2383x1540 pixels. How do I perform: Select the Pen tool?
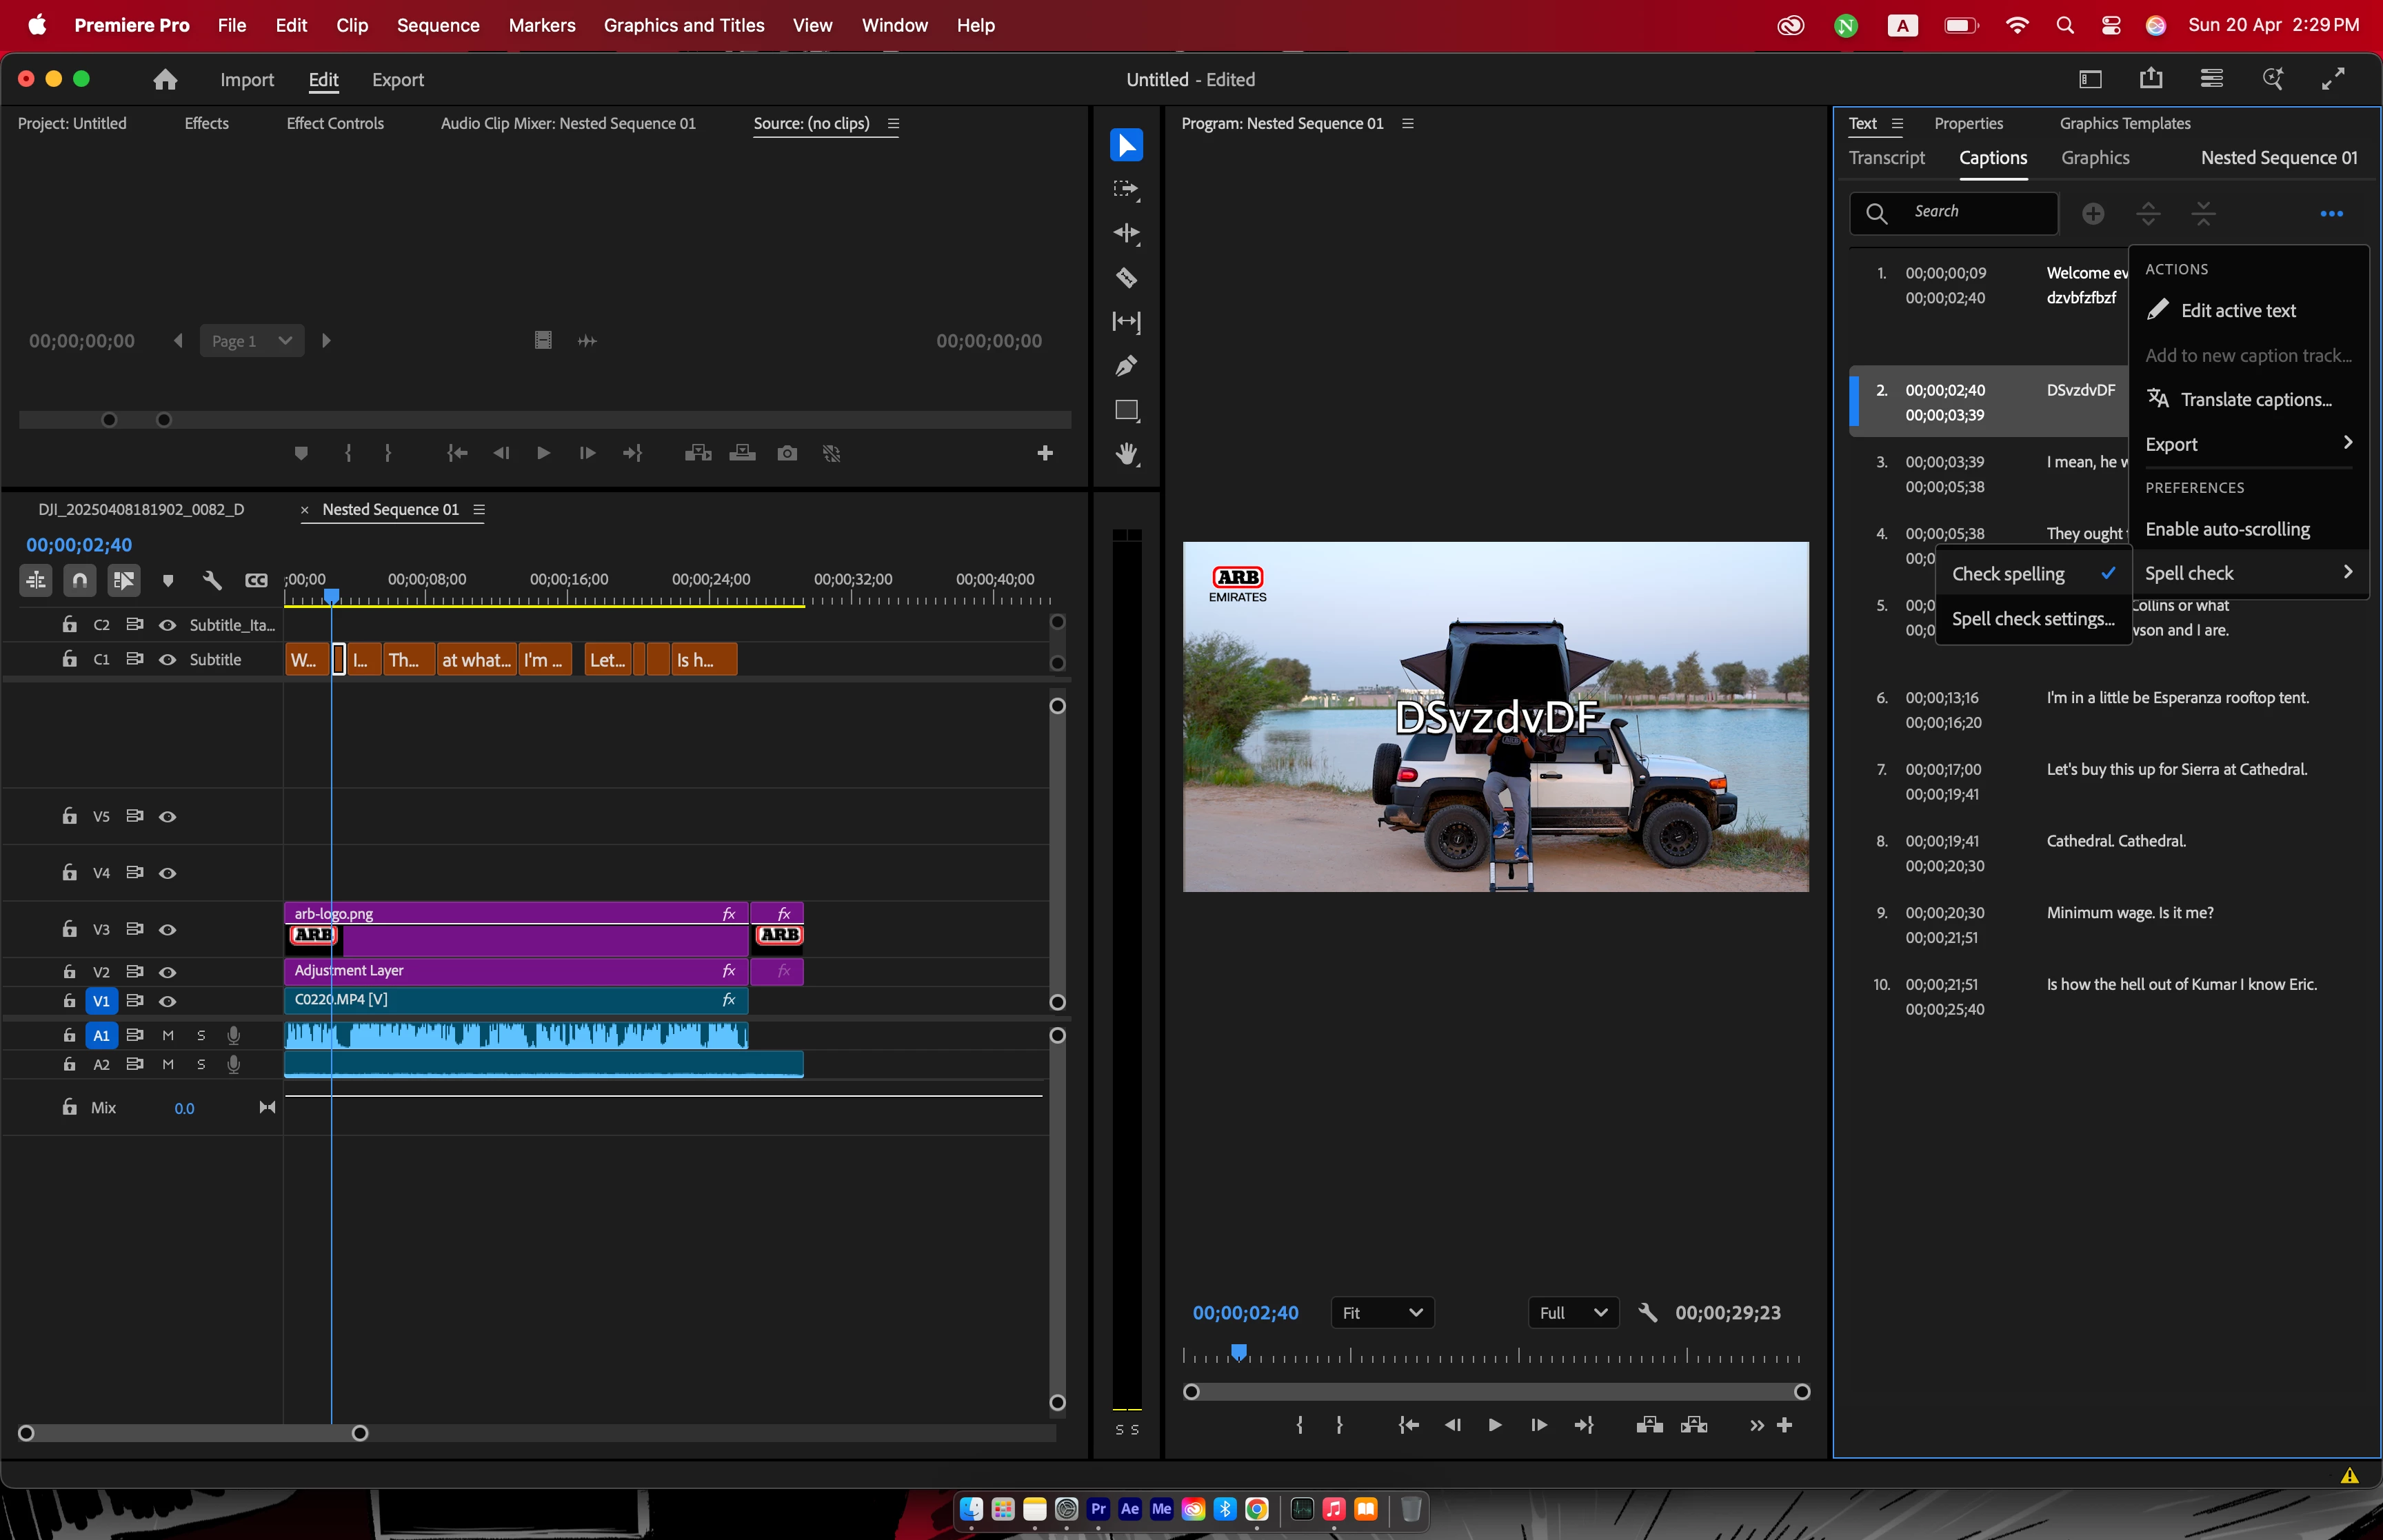1126,366
